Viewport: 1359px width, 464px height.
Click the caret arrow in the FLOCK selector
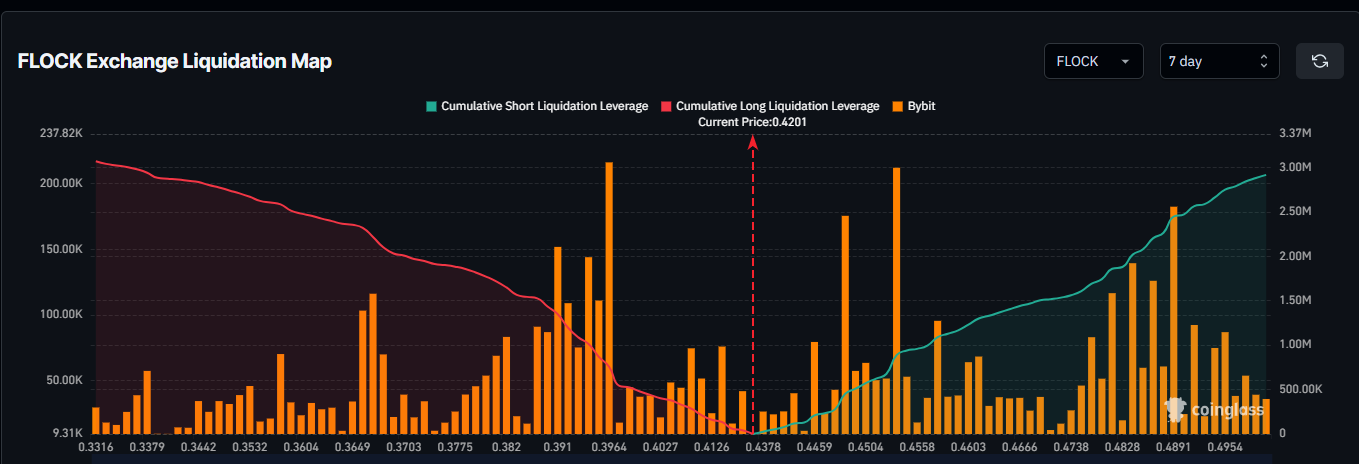click(1126, 61)
